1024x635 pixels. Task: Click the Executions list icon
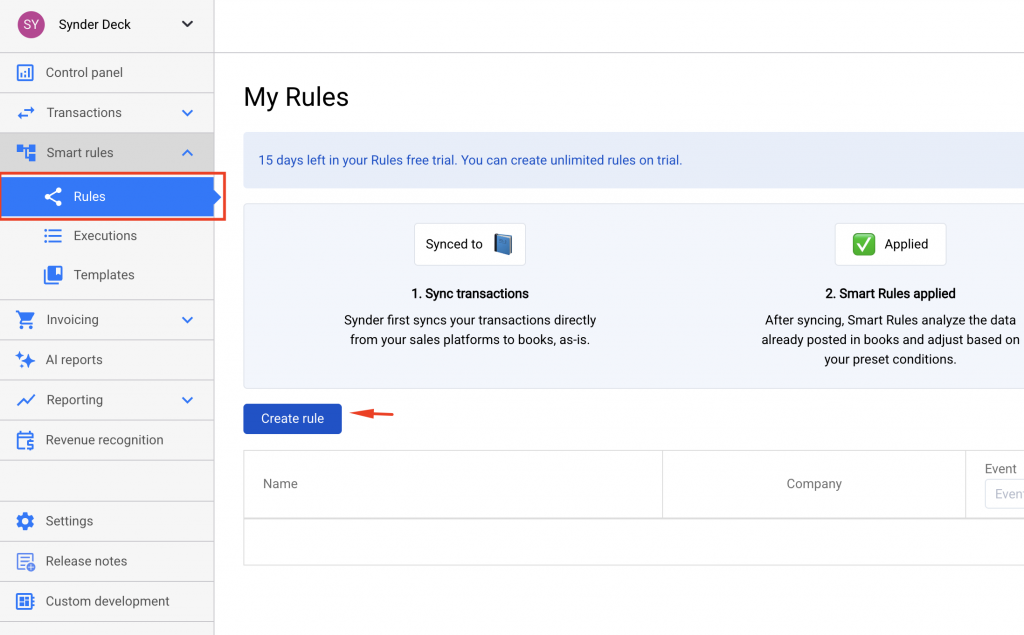click(53, 236)
